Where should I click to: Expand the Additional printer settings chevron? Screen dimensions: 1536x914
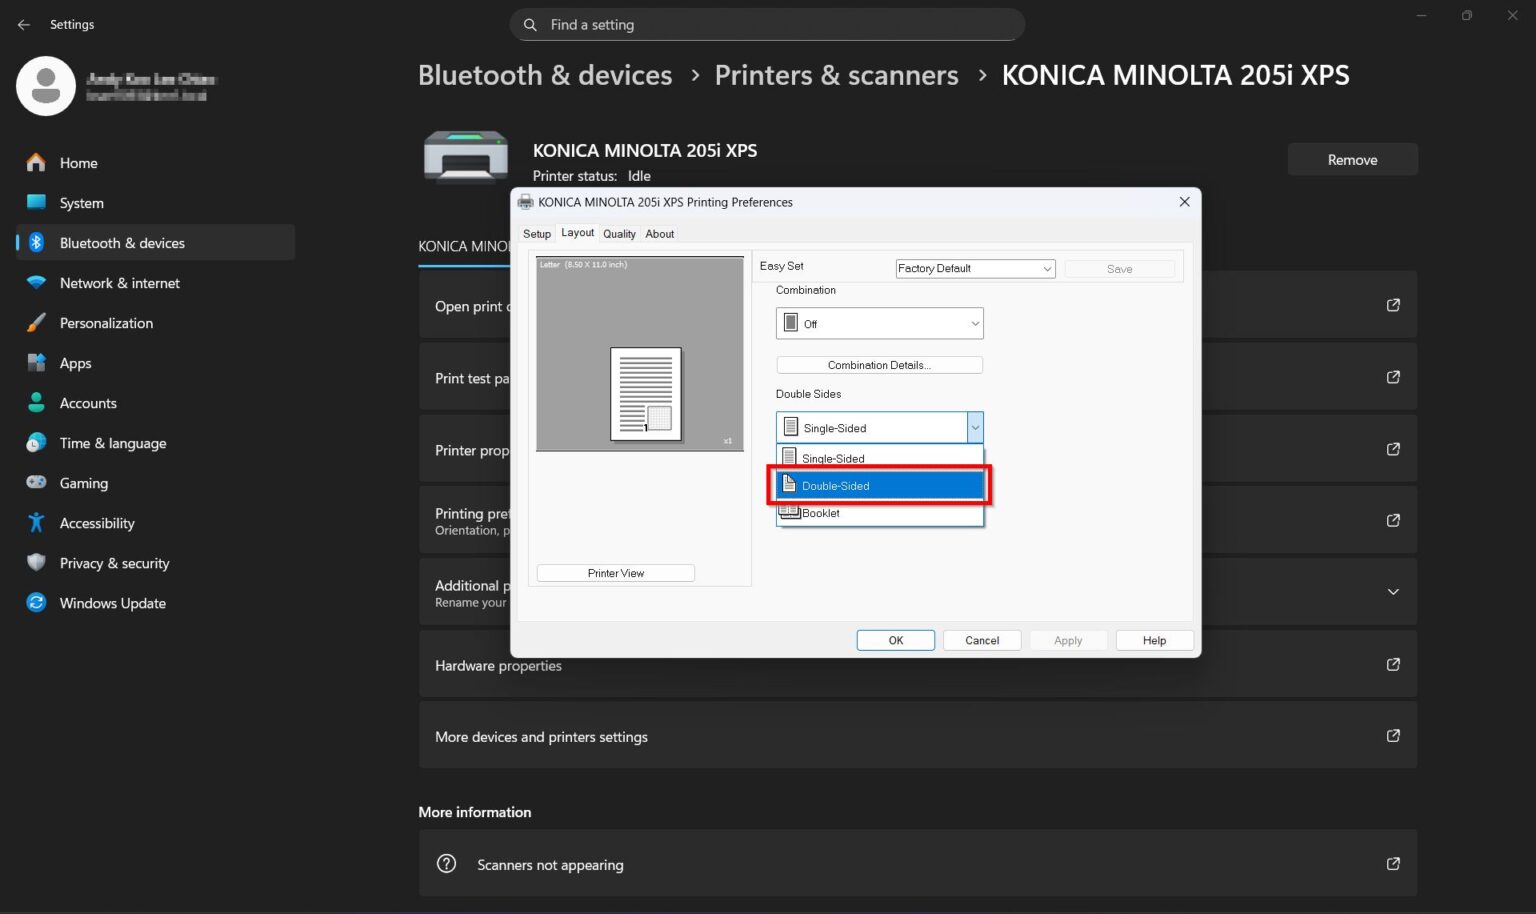coord(1393,592)
